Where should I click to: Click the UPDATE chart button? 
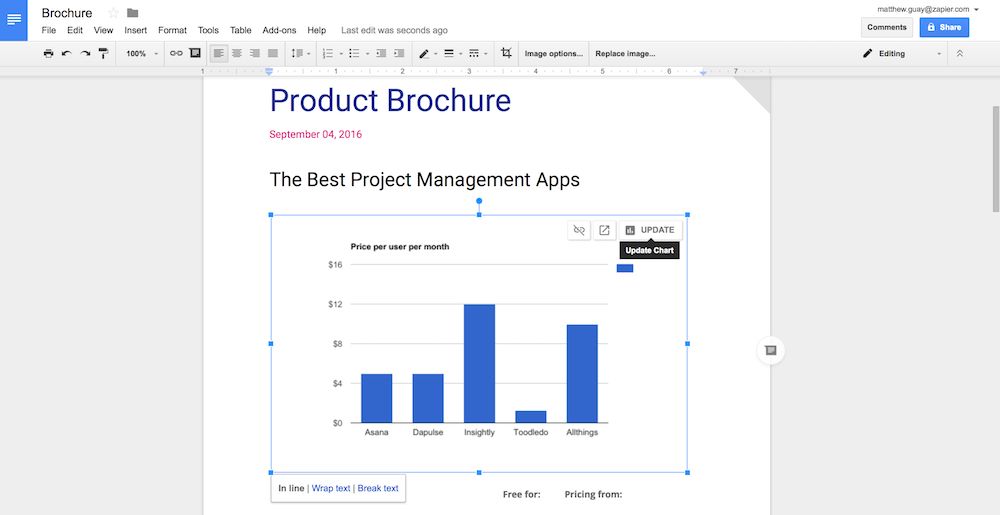click(650, 230)
